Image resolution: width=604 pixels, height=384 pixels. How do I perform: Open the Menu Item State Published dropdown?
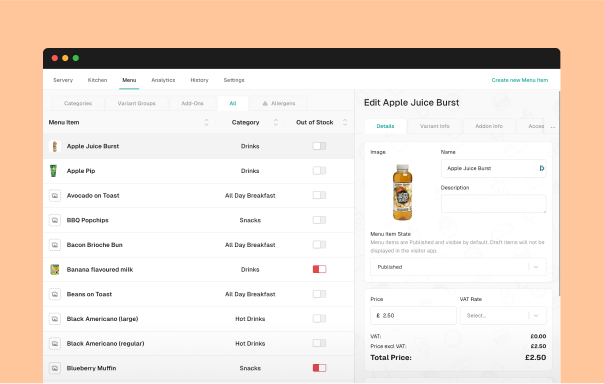click(x=458, y=267)
